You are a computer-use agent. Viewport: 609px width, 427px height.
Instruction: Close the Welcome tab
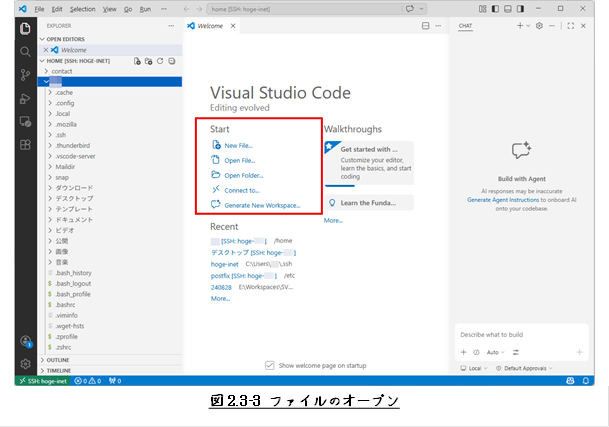click(x=231, y=25)
